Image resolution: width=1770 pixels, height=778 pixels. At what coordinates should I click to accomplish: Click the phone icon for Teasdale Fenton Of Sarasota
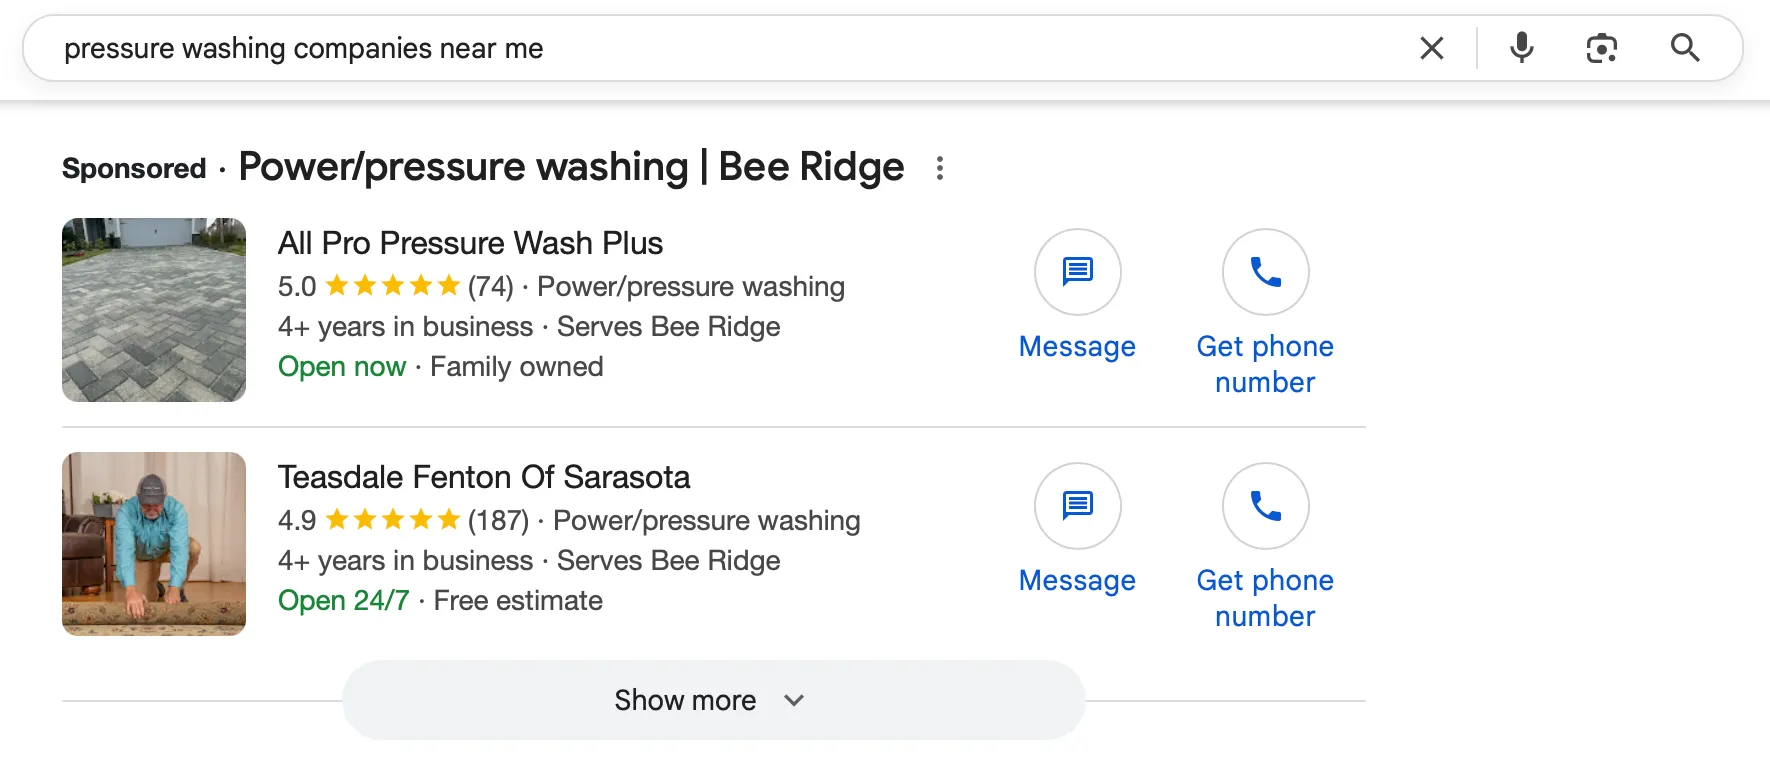pos(1265,506)
